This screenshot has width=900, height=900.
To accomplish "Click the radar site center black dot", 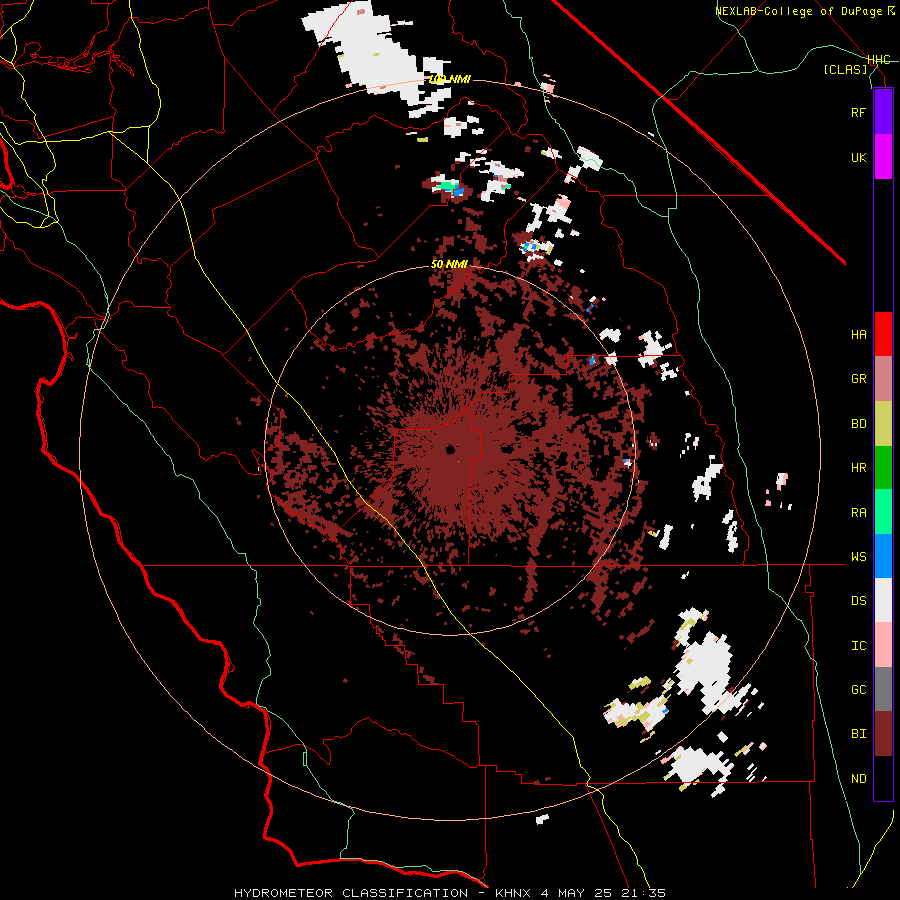I will [x=450, y=449].
